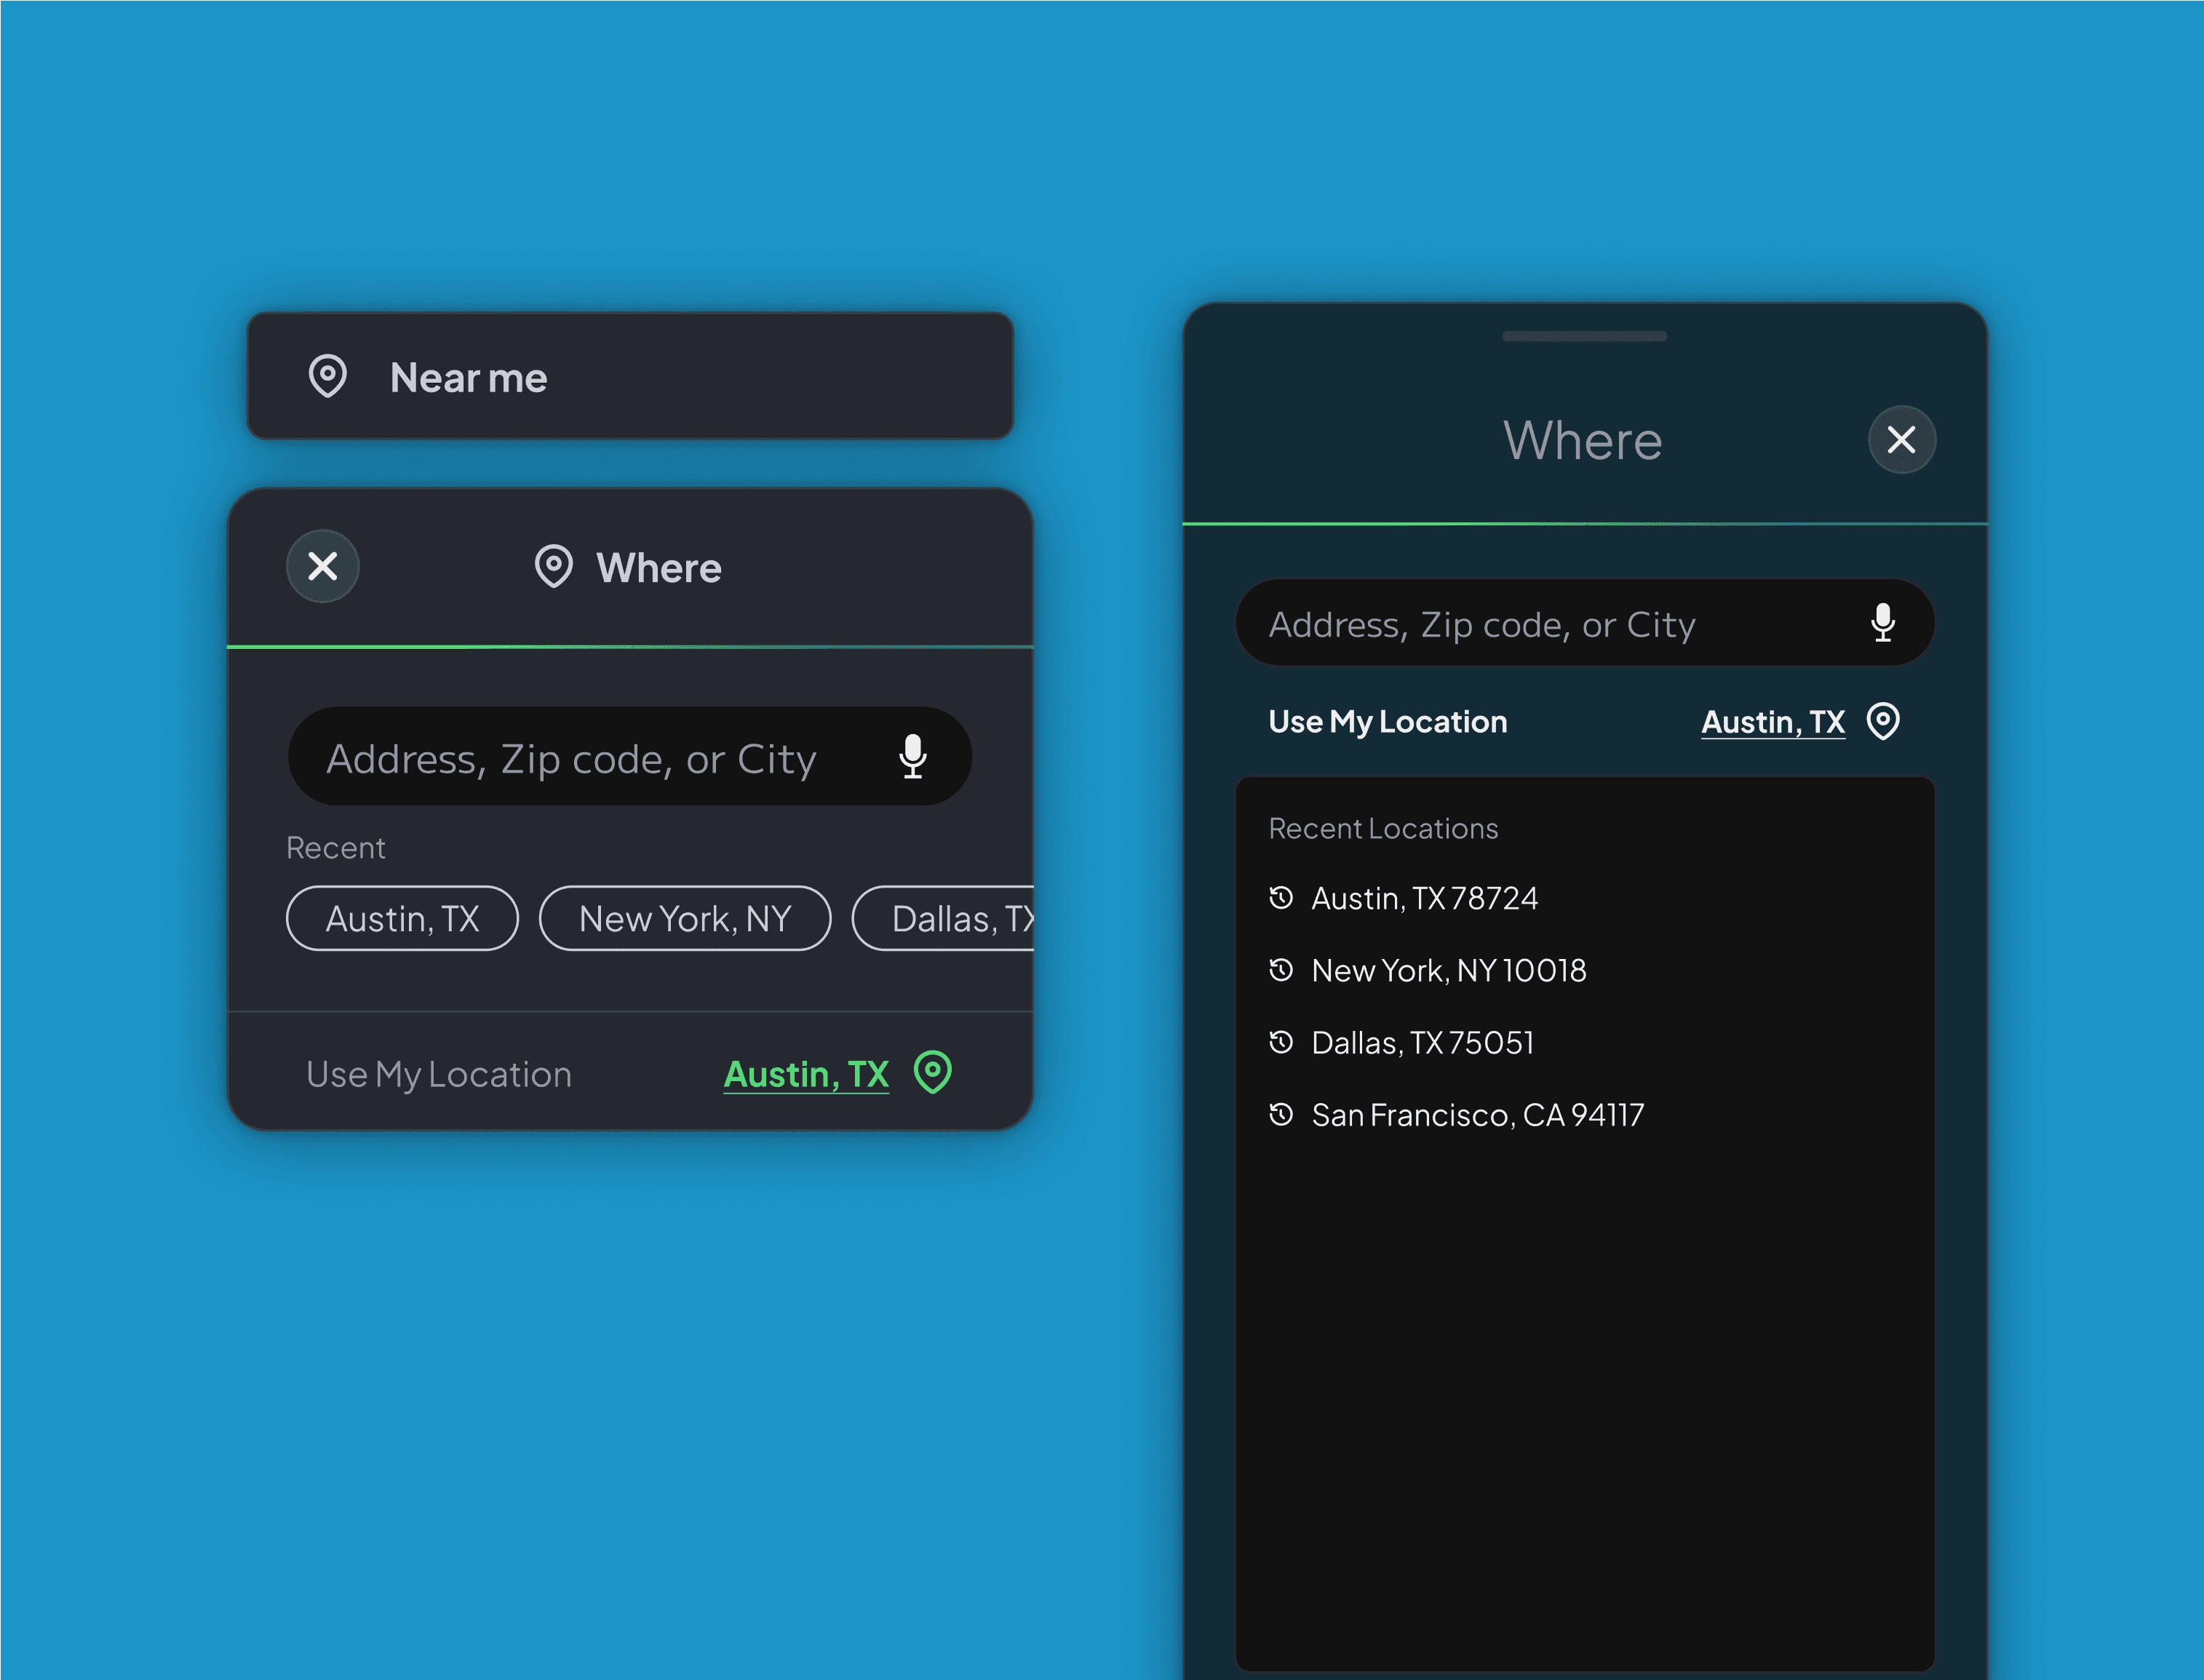The width and height of the screenshot is (2204, 1680).
Task: Select Dallas TX 75051 from recent locations
Action: click(1423, 1041)
